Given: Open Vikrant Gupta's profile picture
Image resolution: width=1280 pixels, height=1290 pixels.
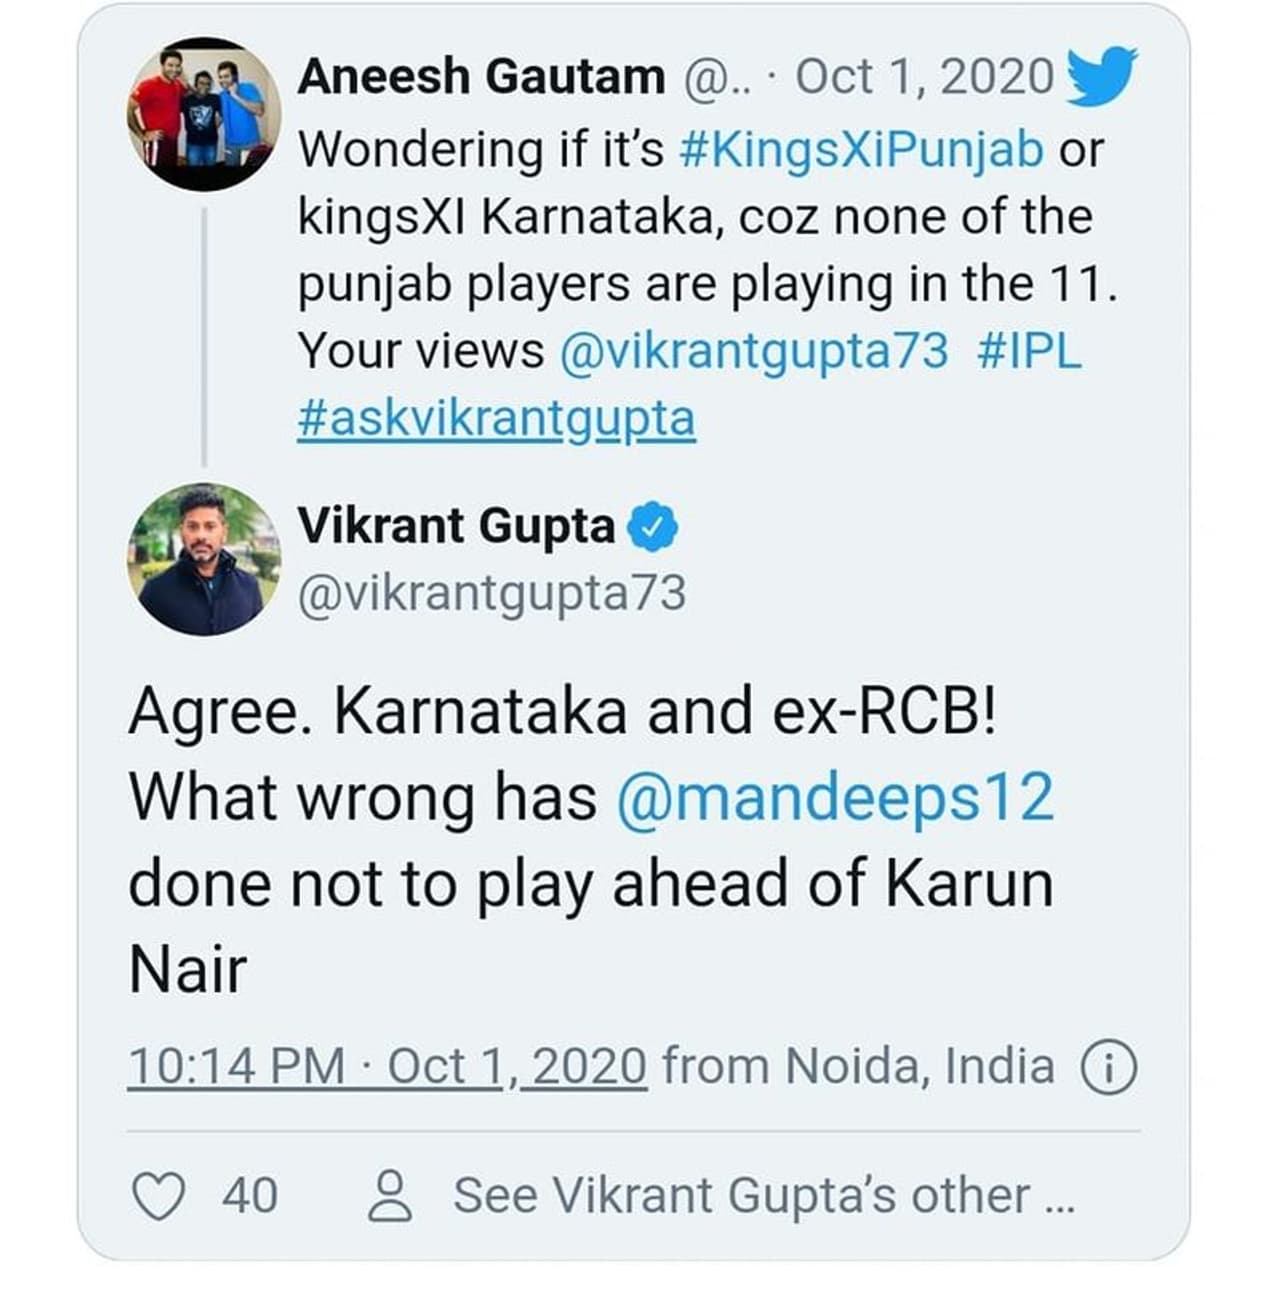Looking at the screenshot, I should click(x=203, y=559).
